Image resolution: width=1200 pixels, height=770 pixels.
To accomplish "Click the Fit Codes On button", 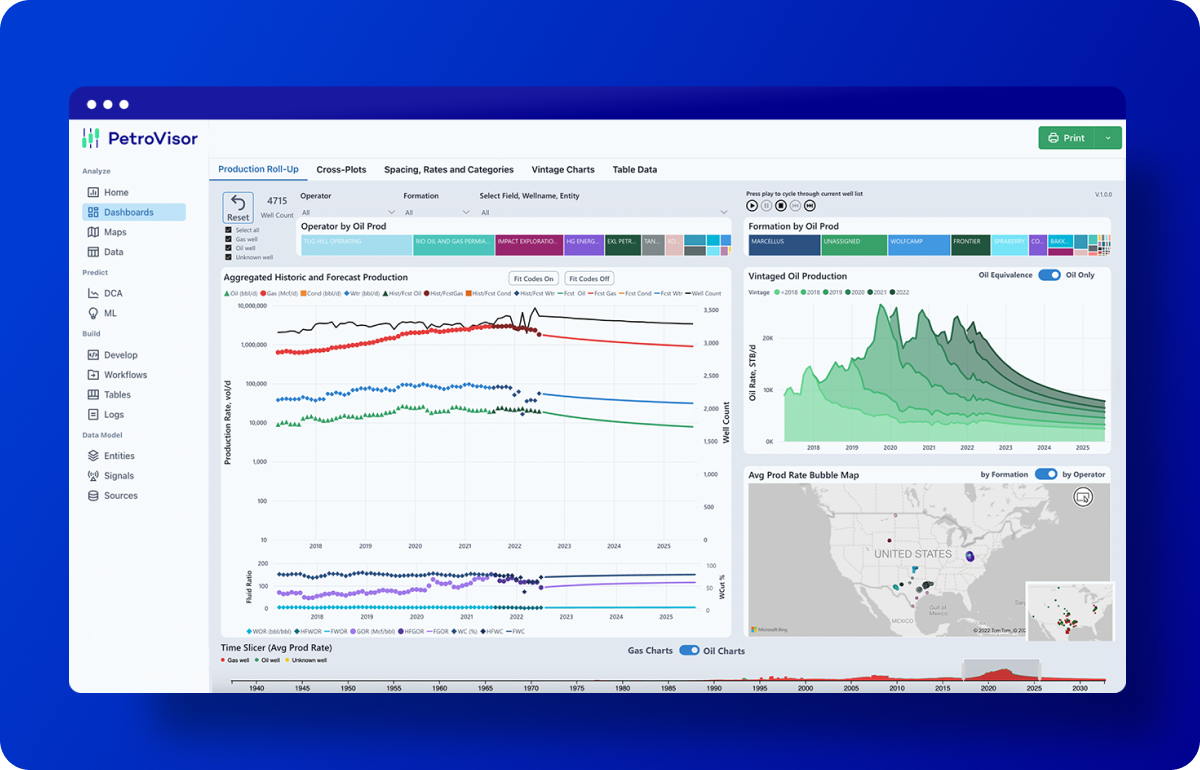I will click(533, 279).
